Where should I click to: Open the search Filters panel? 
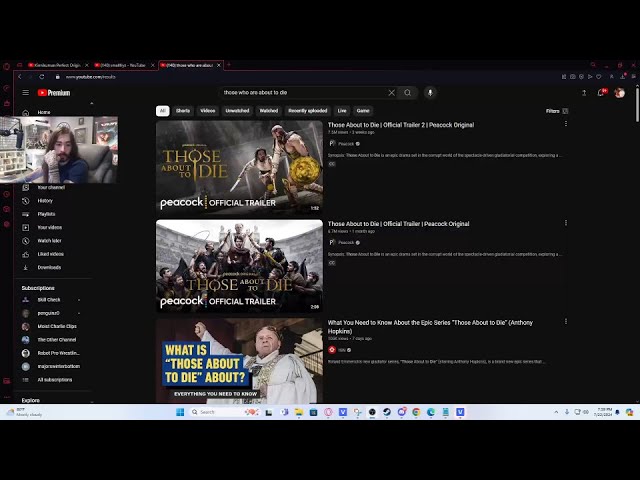(557, 111)
